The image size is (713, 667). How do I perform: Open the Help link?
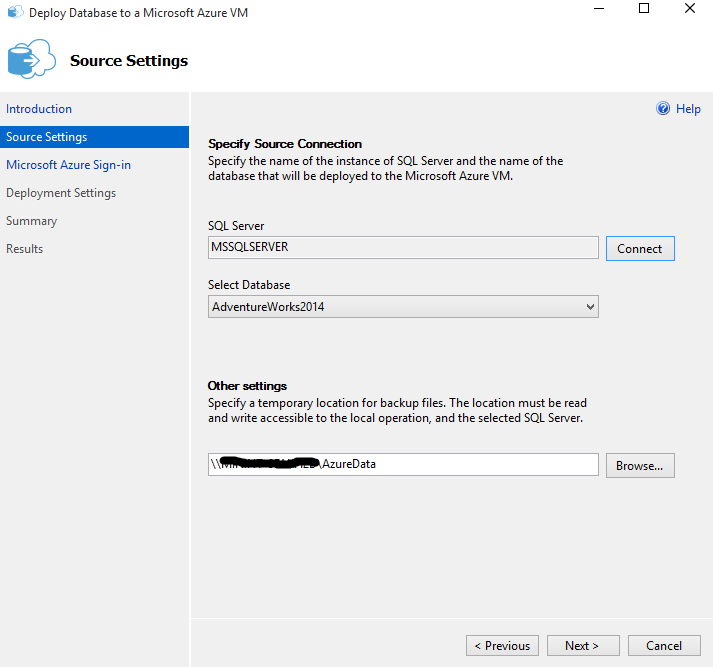tap(688, 109)
